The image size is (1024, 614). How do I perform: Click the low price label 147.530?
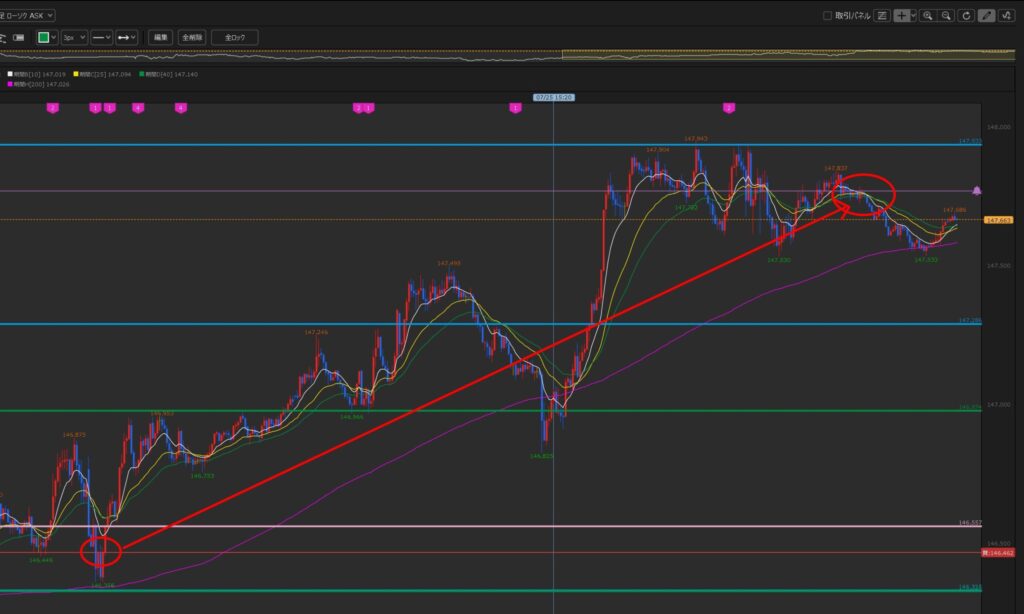tap(778, 260)
